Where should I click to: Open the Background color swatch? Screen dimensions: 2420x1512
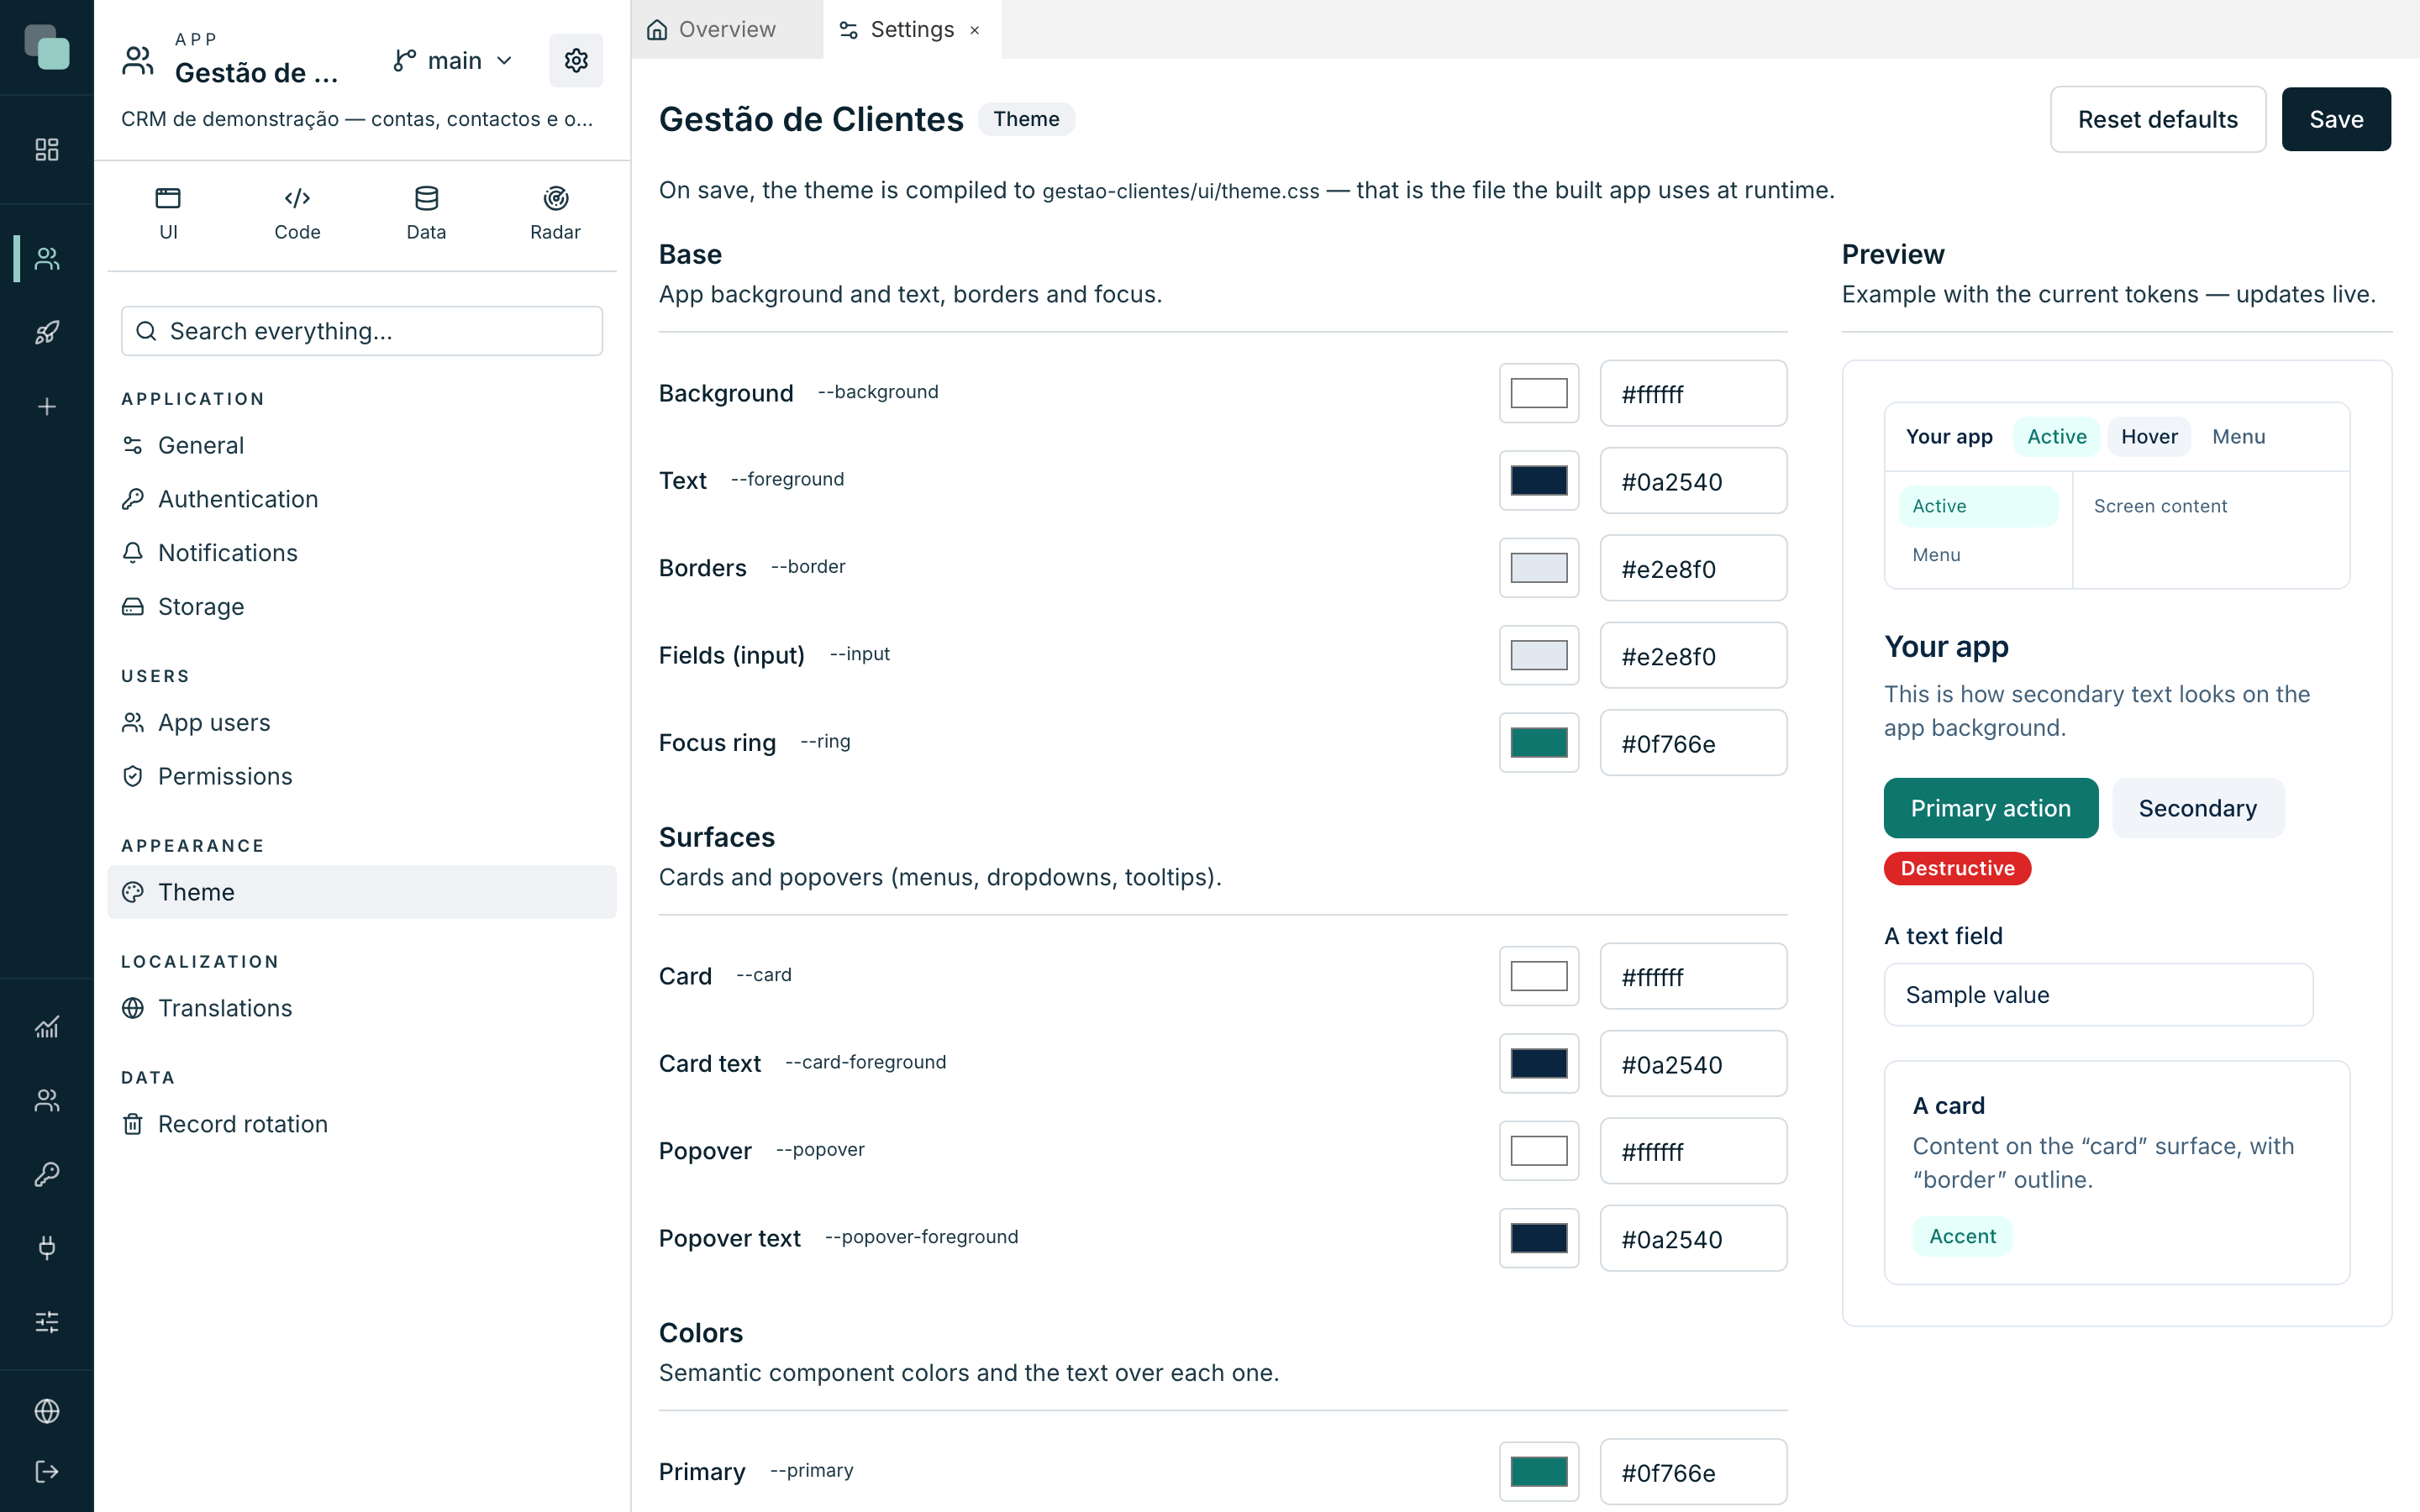(1539, 393)
